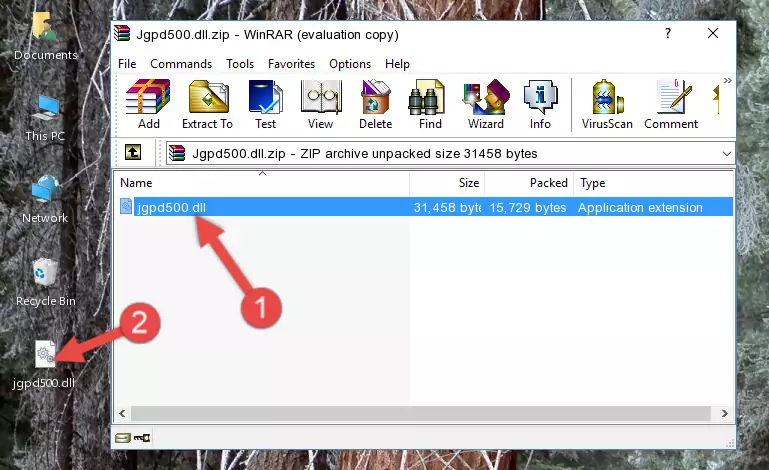Open the Favorites menu
Viewport: 769px width, 470px height.
[291, 64]
